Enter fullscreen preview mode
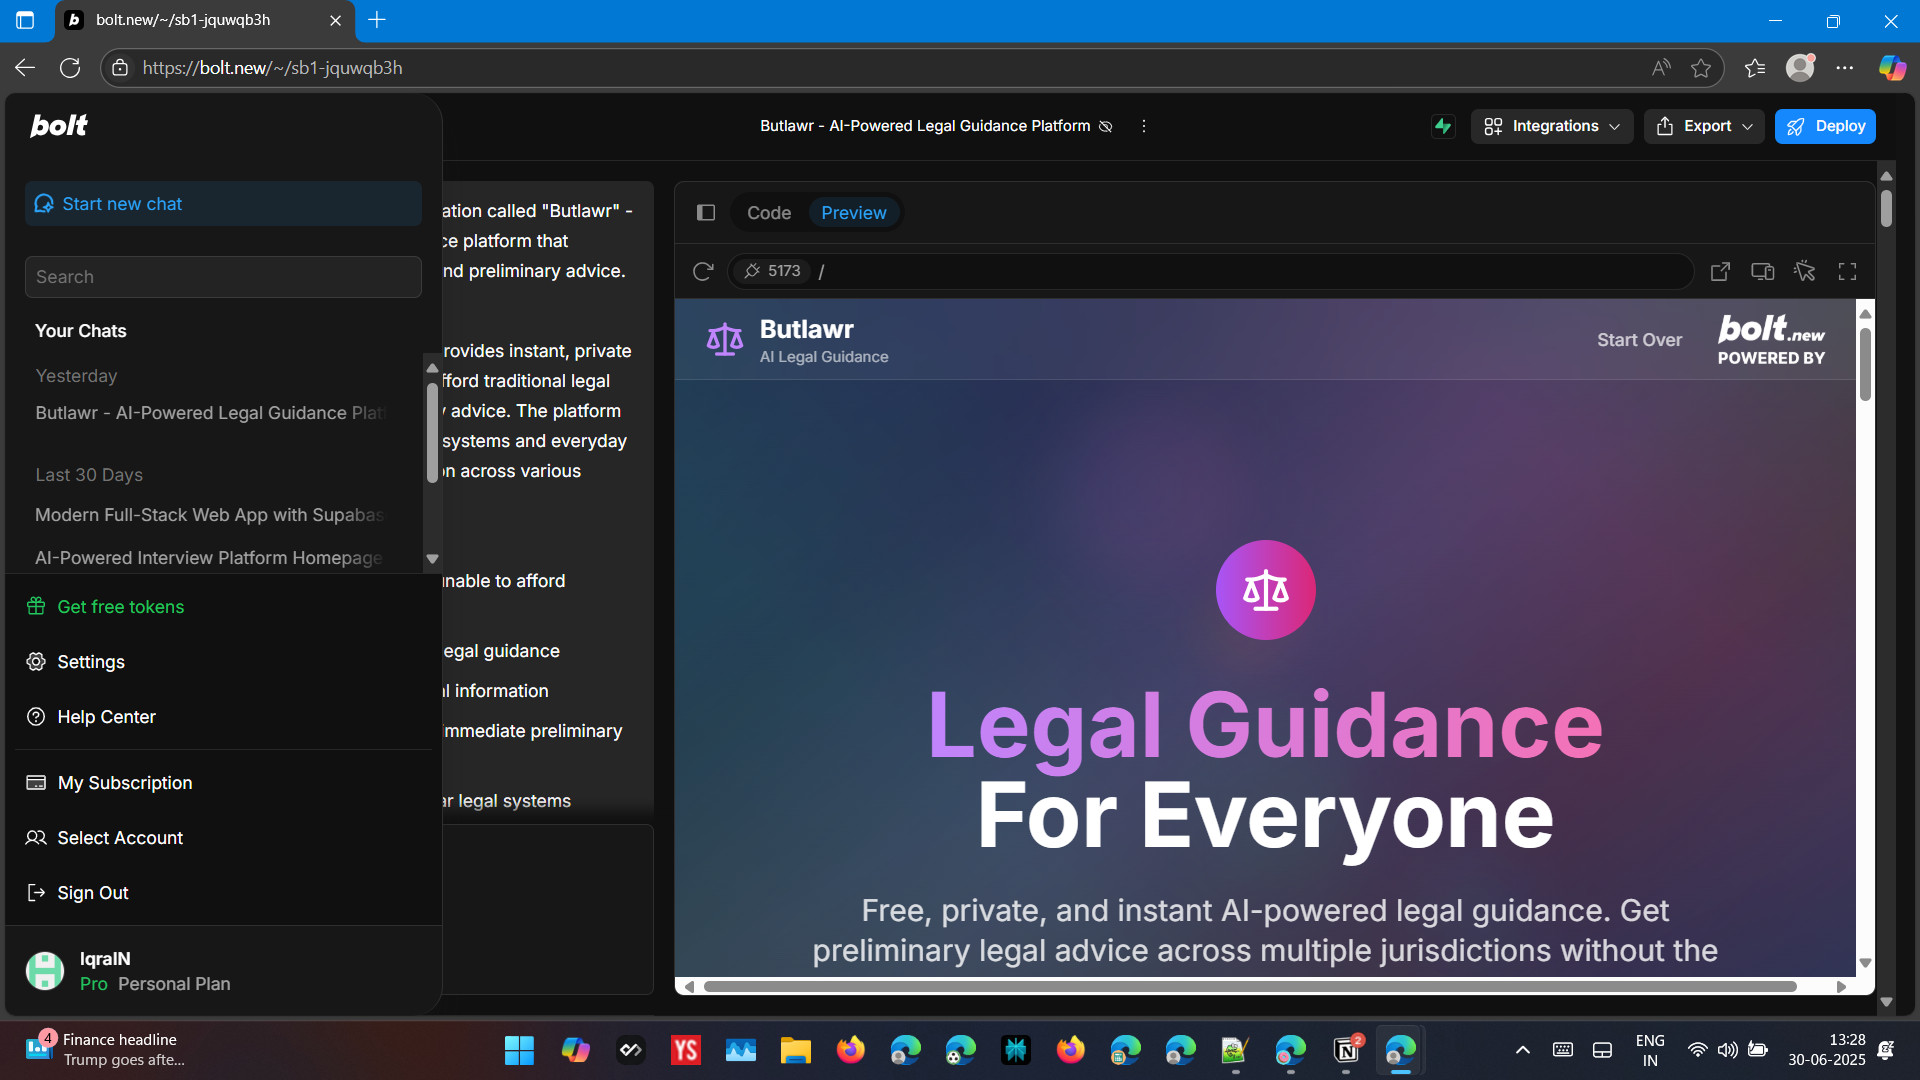Viewport: 1920px width, 1080px height. pos(1847,271)
